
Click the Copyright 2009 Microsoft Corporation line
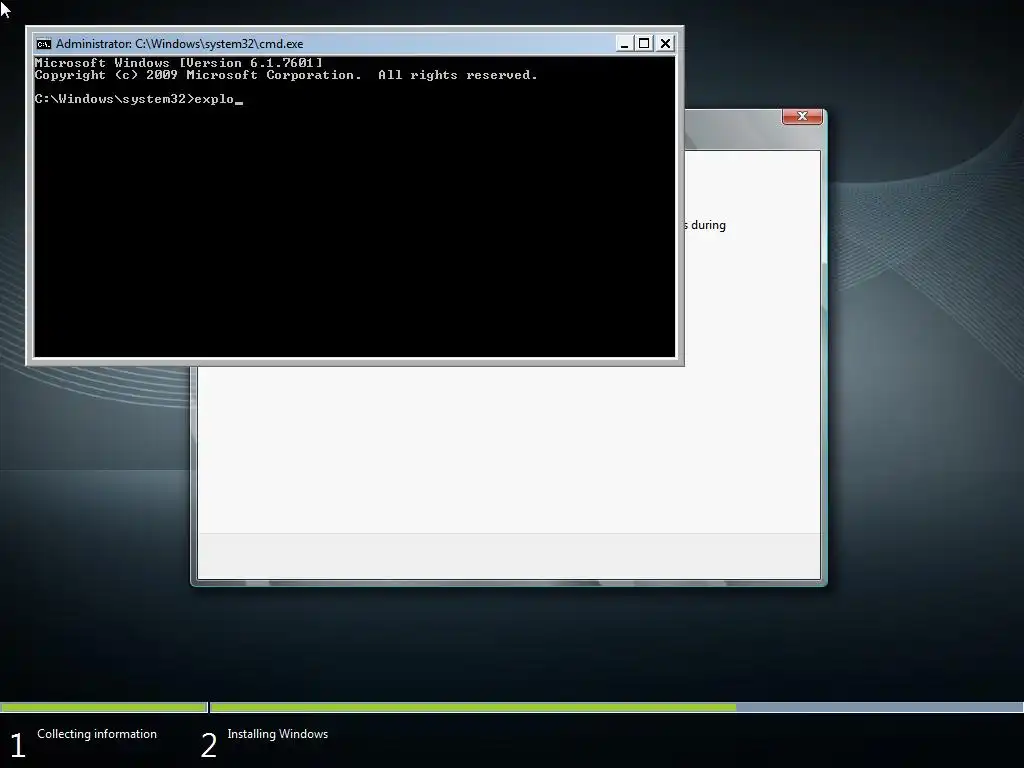tap(286, 75)
